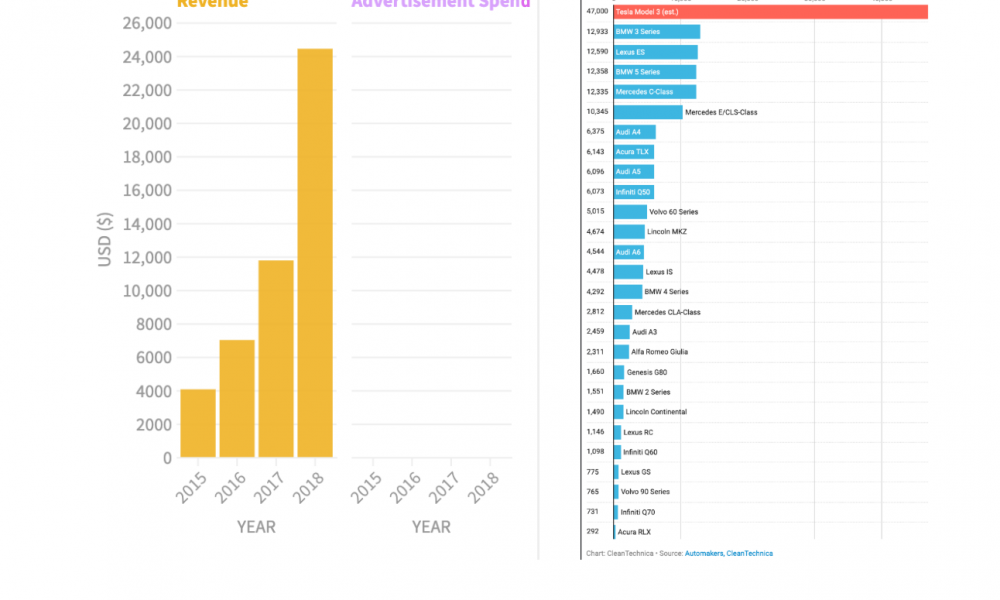The width and height of the screenshot is (1000, 600).
Task: Select the 4,674 sales value
Action: (x=595, y=231)
